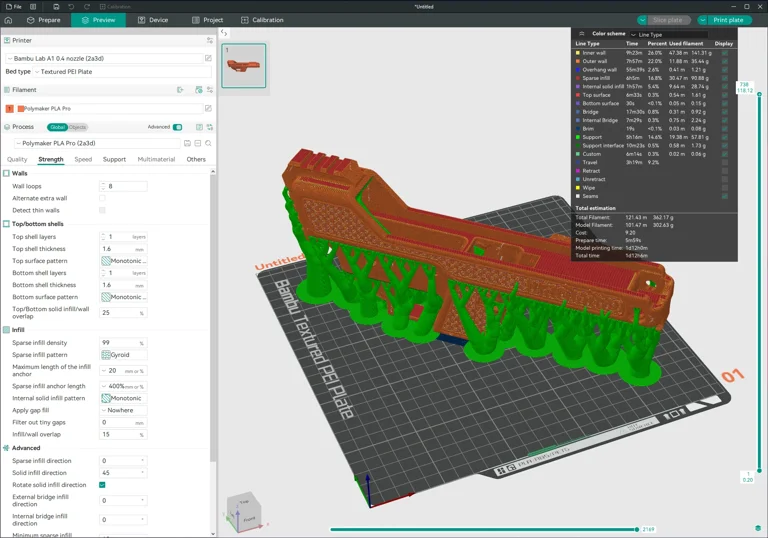Click the vertical layer slider top handle
Image resolution: width=768 pixels, height=538 pixels.
(x=759, y=94)
